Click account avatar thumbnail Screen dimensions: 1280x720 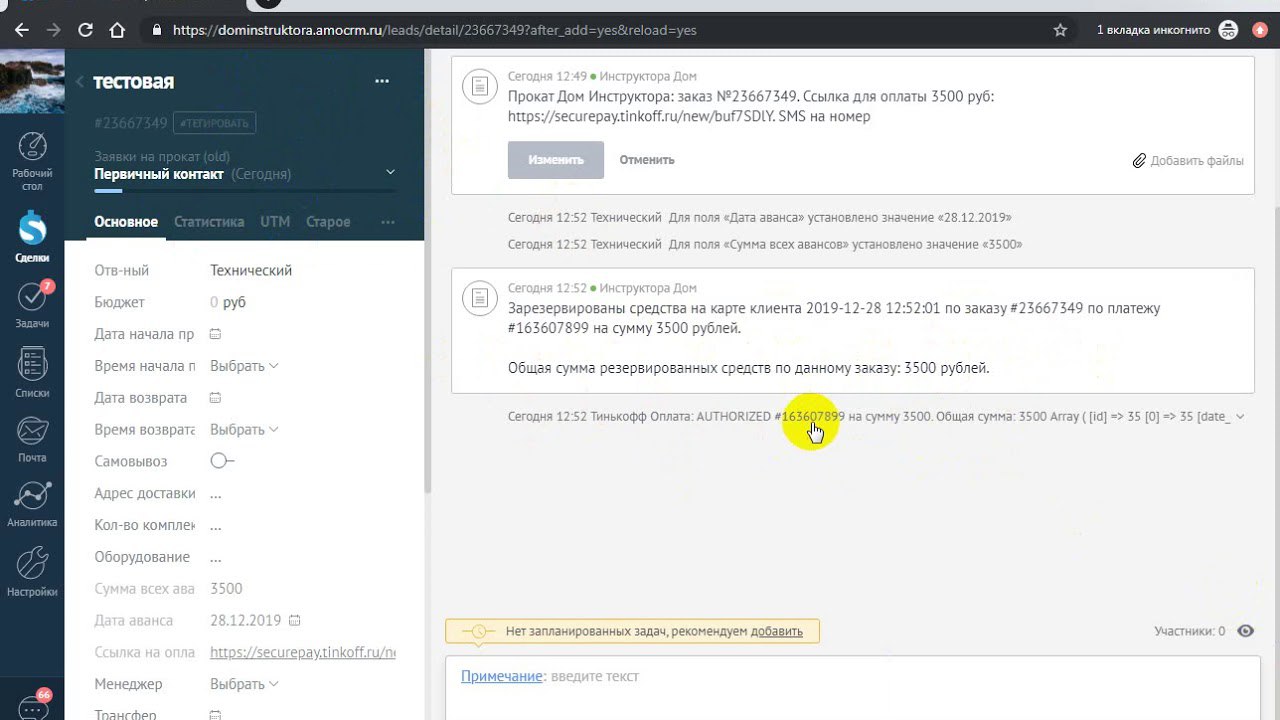click(x=32, y=82)
